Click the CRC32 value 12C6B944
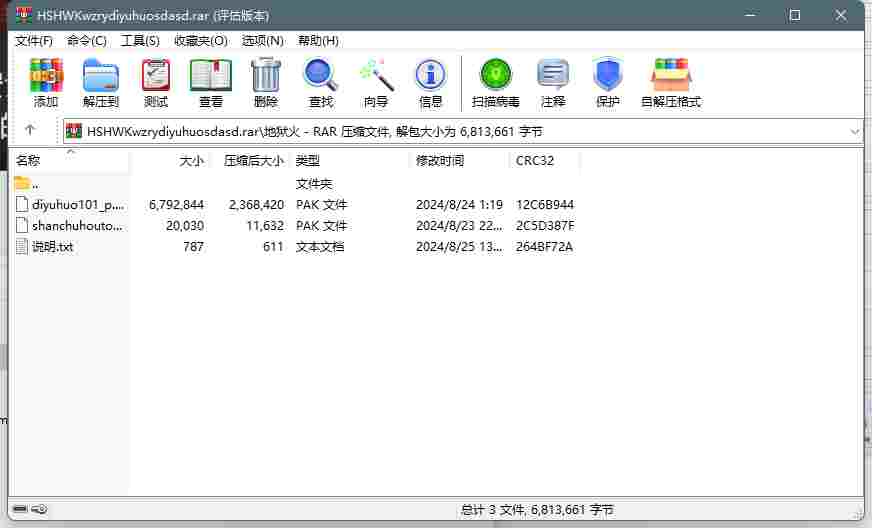 (x=544, y=205)
